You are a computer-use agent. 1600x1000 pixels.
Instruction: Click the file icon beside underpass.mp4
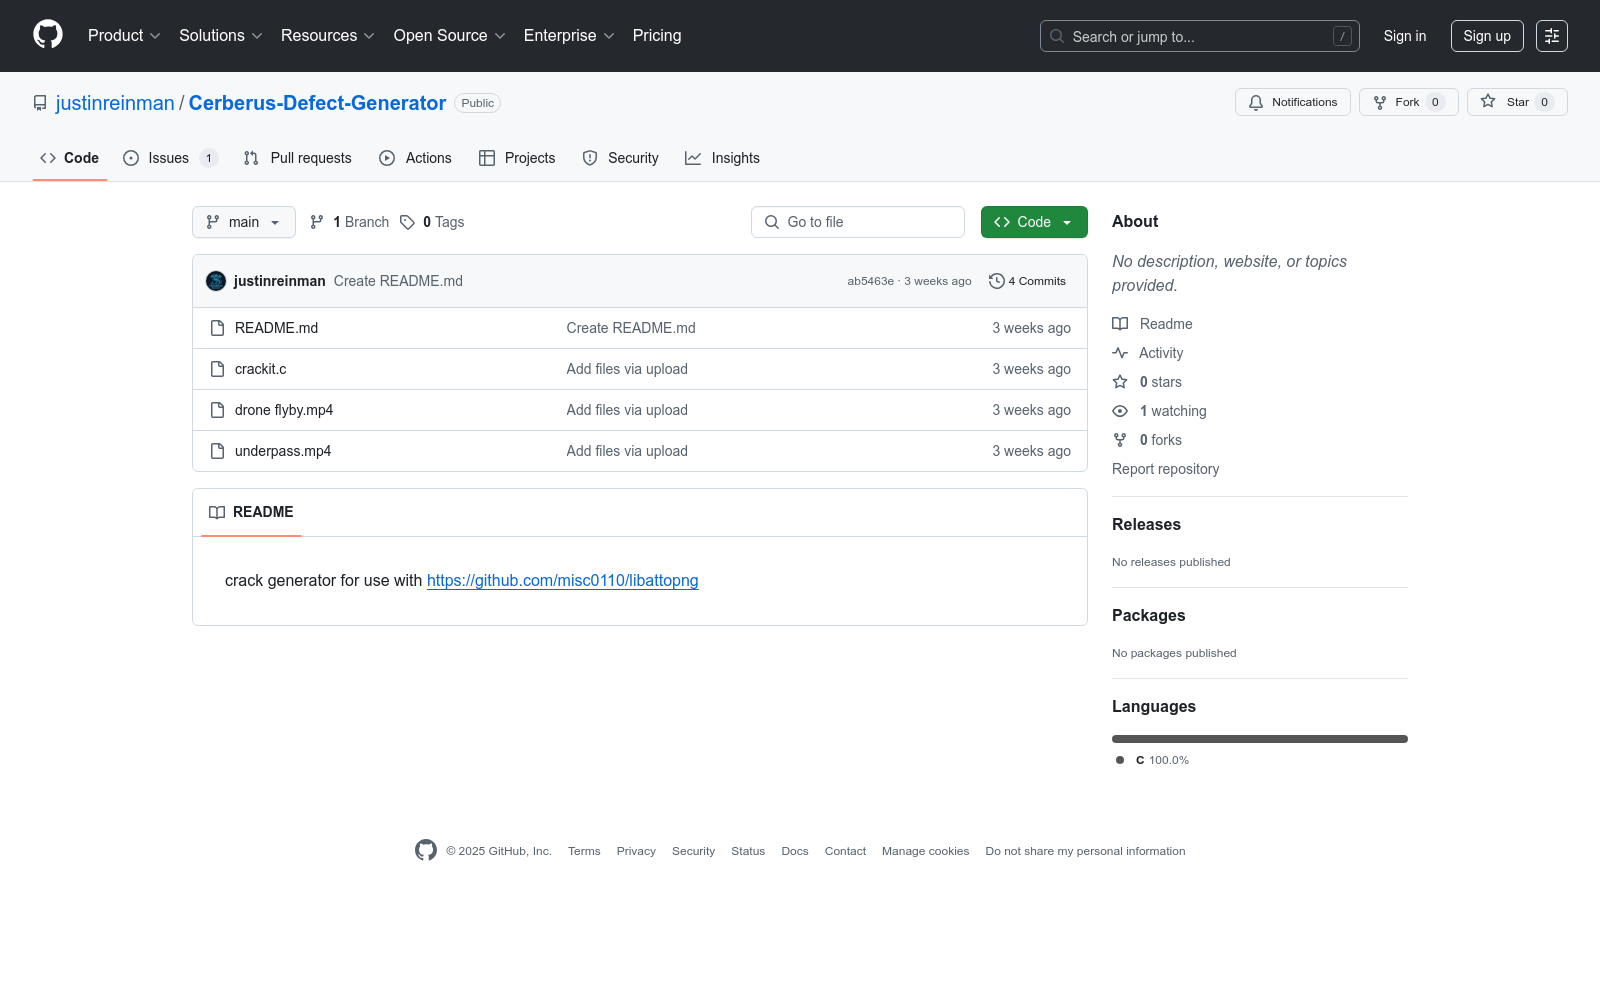tap(217, 451)
